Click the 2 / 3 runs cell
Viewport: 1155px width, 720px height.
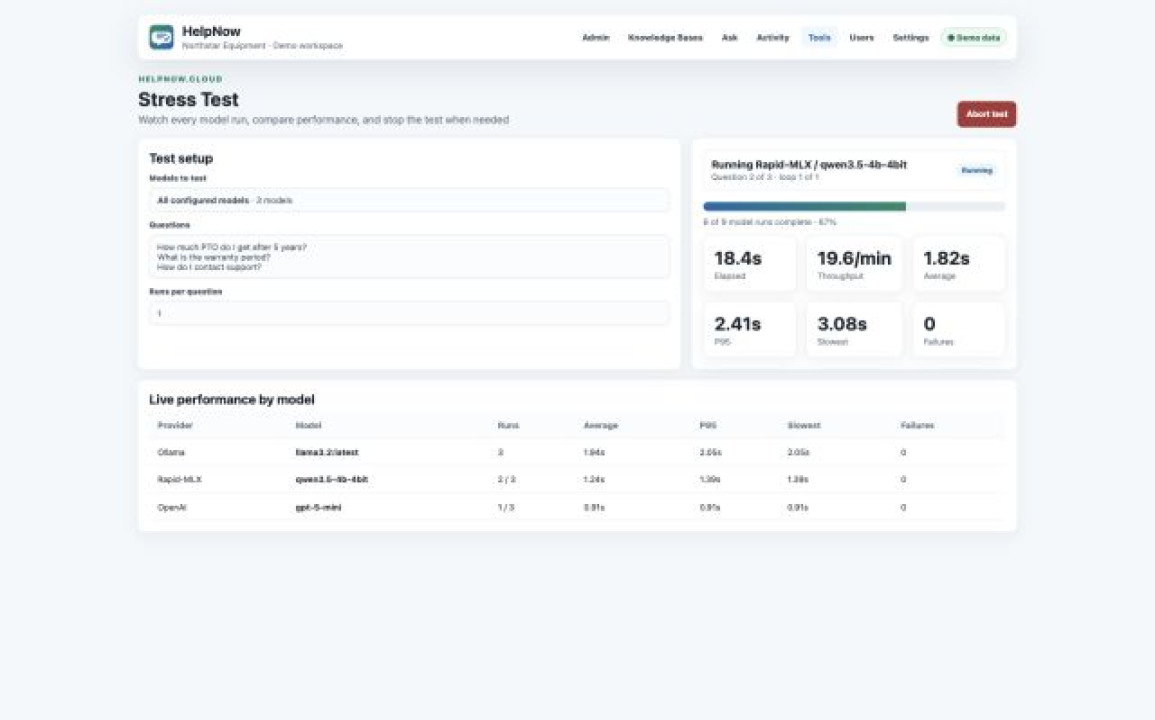[507, 480]
